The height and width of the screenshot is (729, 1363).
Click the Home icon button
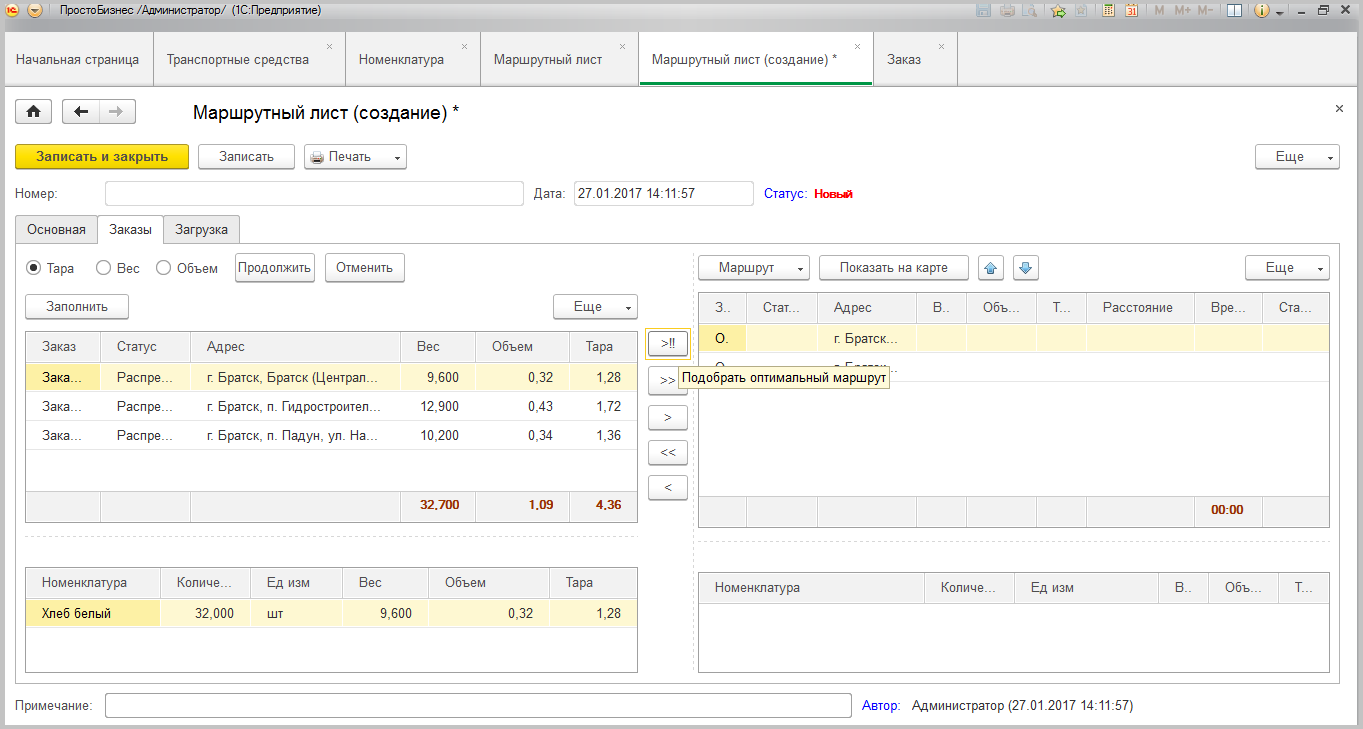33,112
